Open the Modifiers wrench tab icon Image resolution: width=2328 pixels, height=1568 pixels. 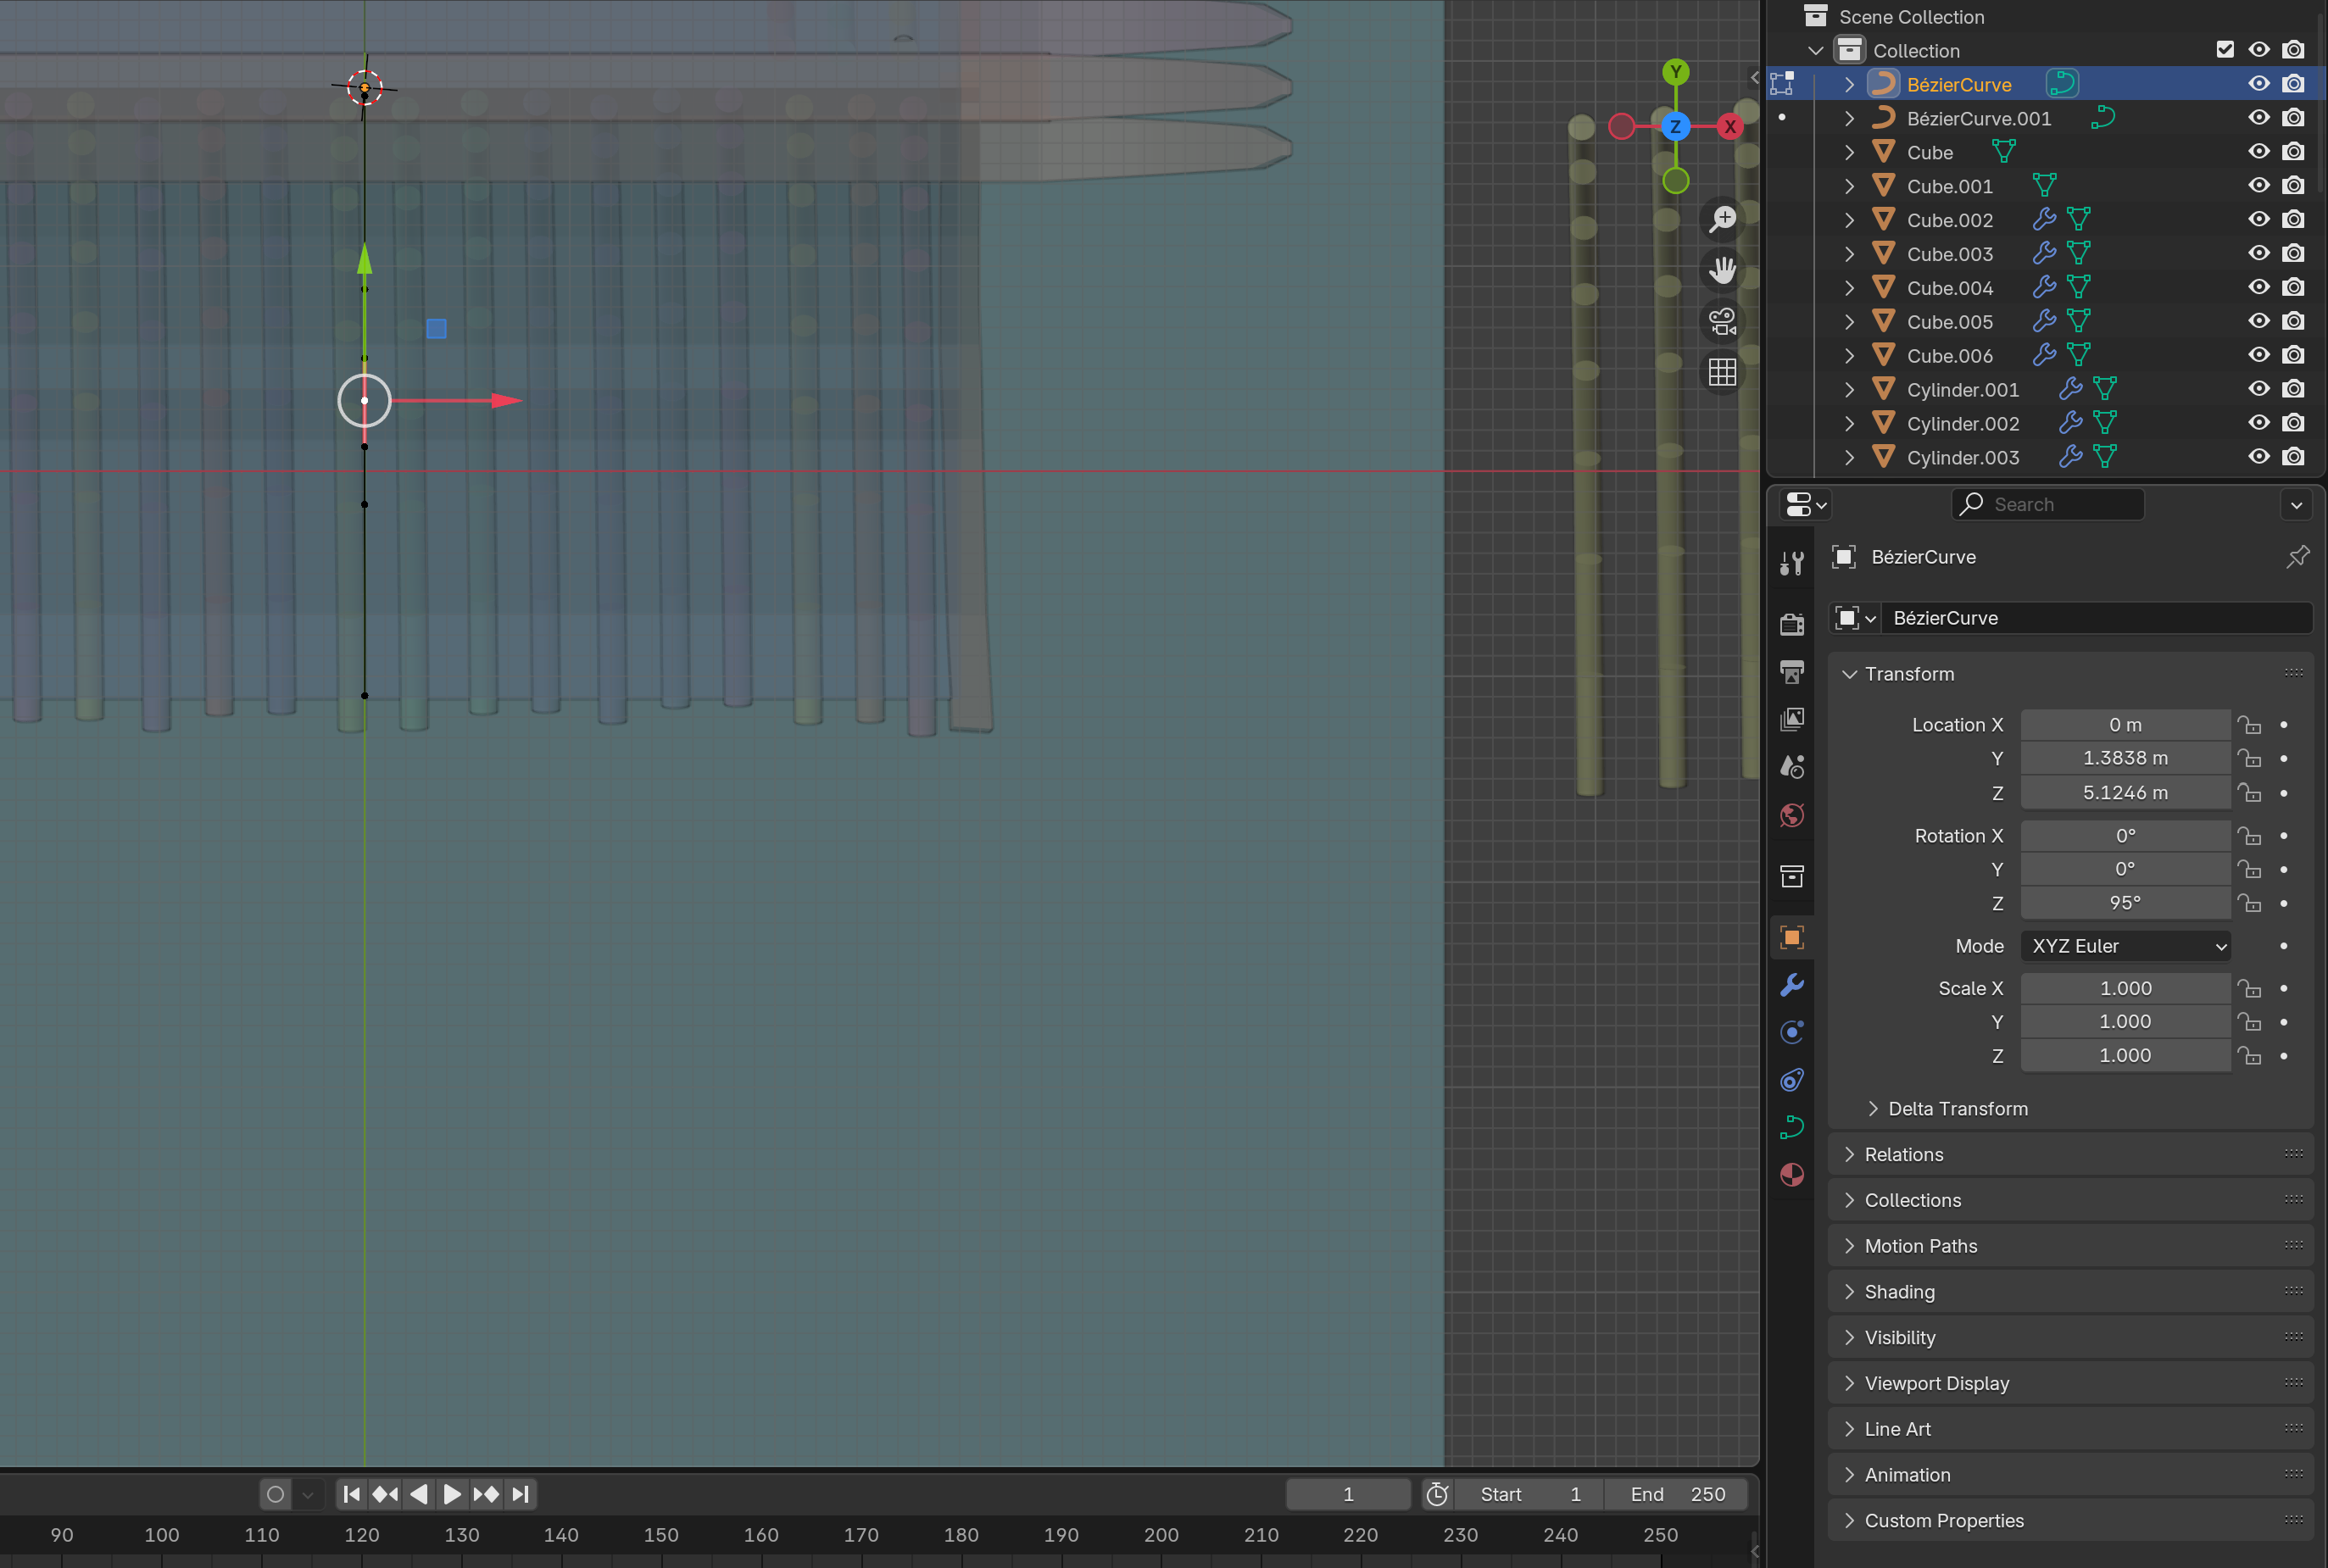click(1792, 985)
